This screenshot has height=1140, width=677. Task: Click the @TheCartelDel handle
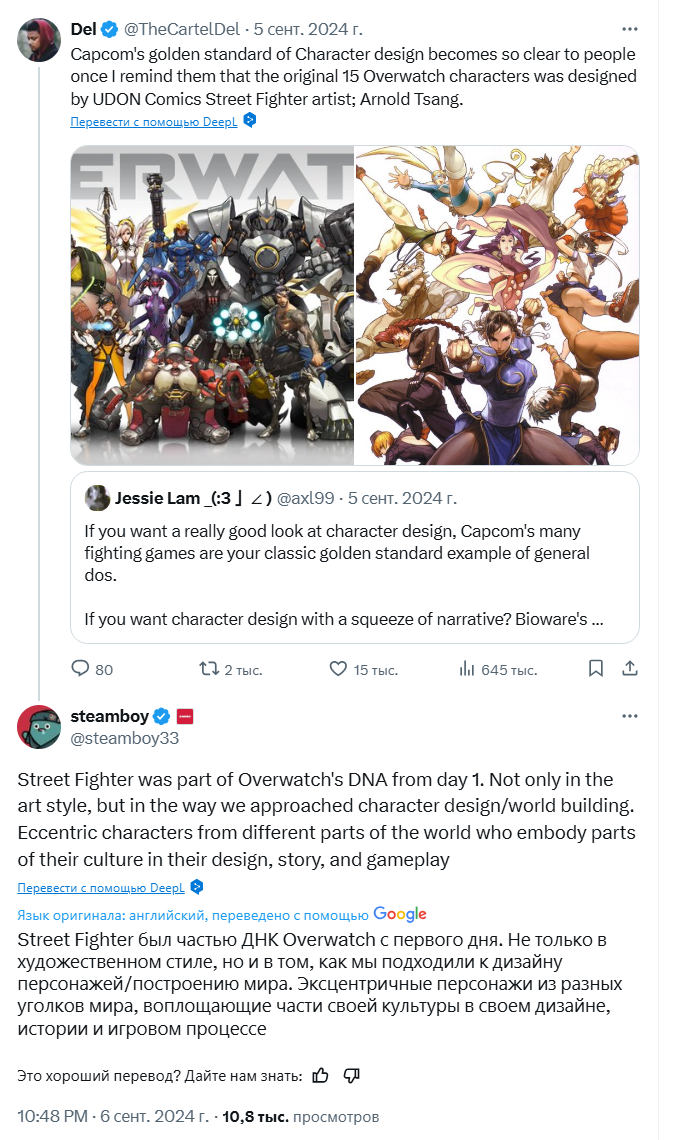point(182,29)
